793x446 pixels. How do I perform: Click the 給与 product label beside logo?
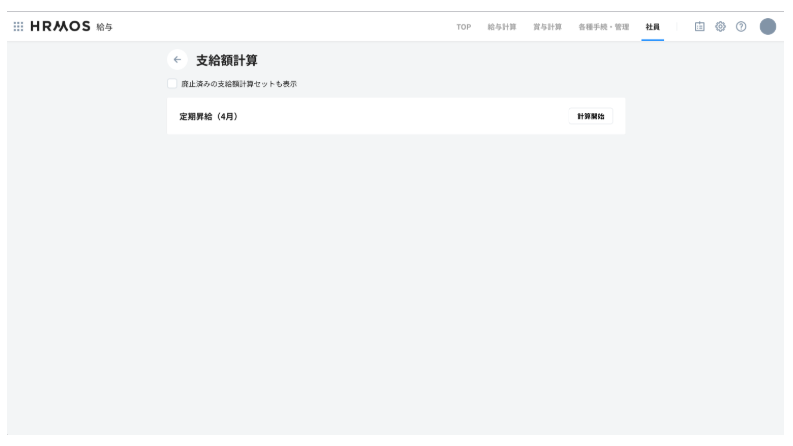(104, 26)
